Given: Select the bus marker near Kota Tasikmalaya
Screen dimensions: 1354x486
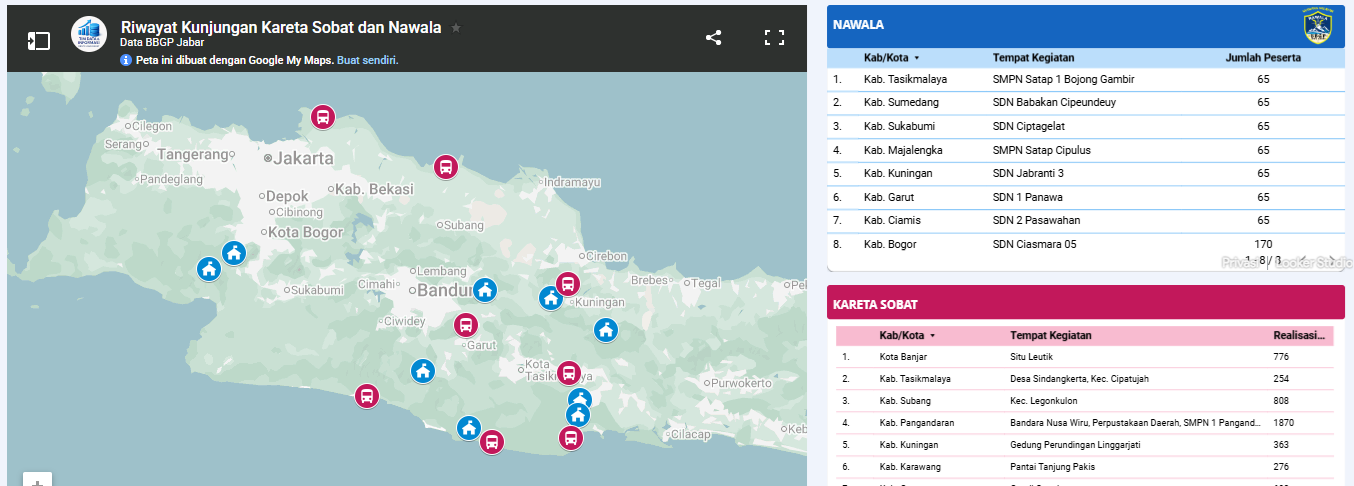Looking at the screenshot, I should pyautogui.click(x=569, y=373).
